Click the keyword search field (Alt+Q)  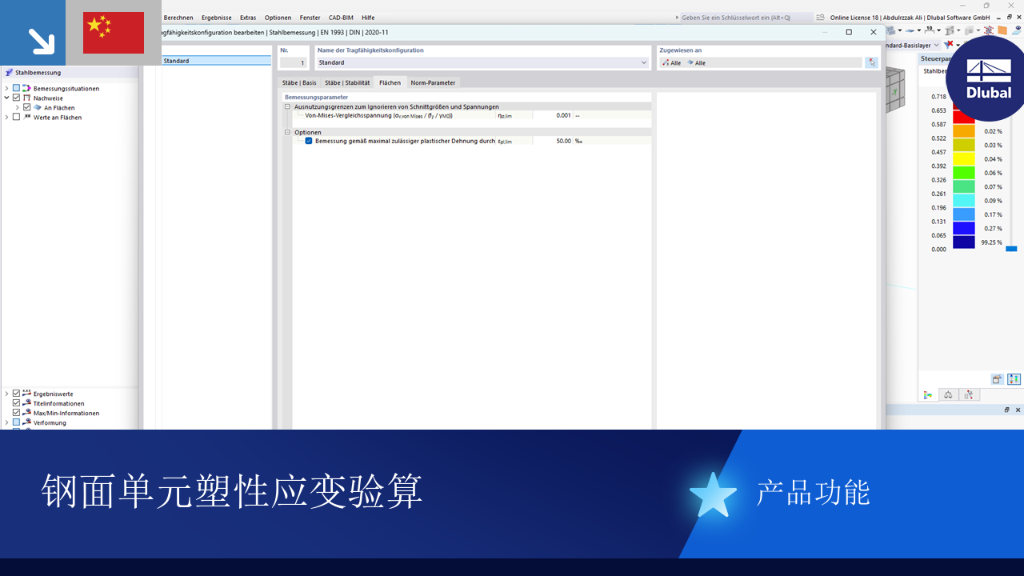746,18
